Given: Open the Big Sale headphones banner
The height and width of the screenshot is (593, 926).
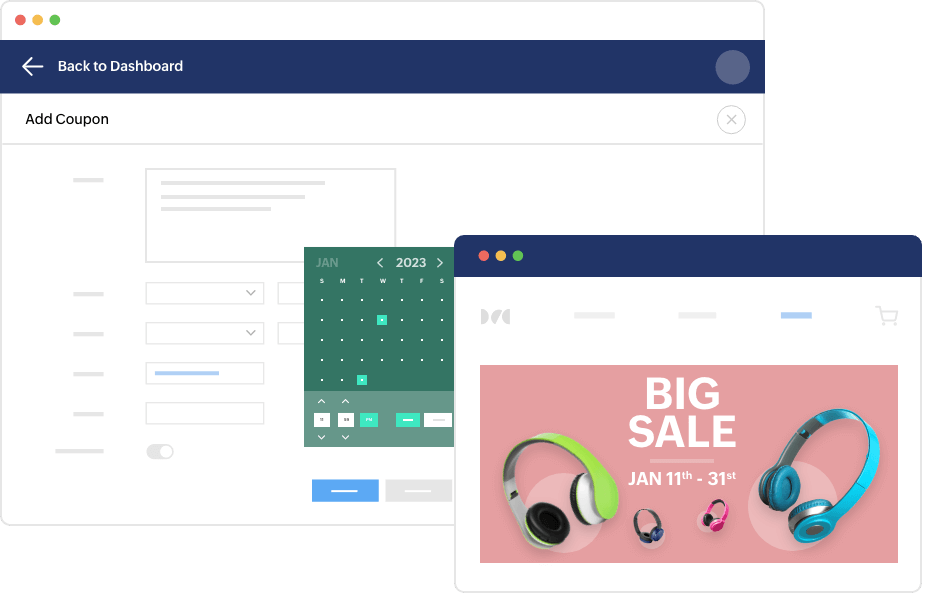Looking at the screenshot, I should [689, 464].
